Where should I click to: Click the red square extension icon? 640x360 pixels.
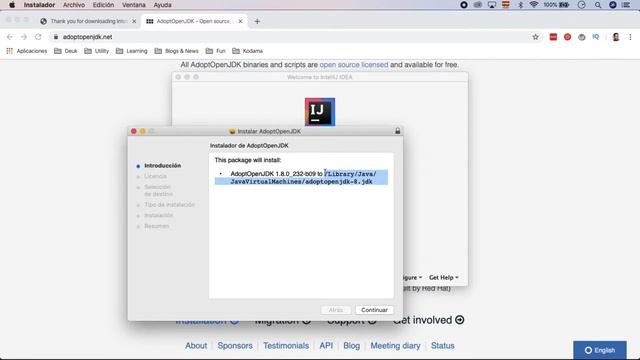(553, 37)
